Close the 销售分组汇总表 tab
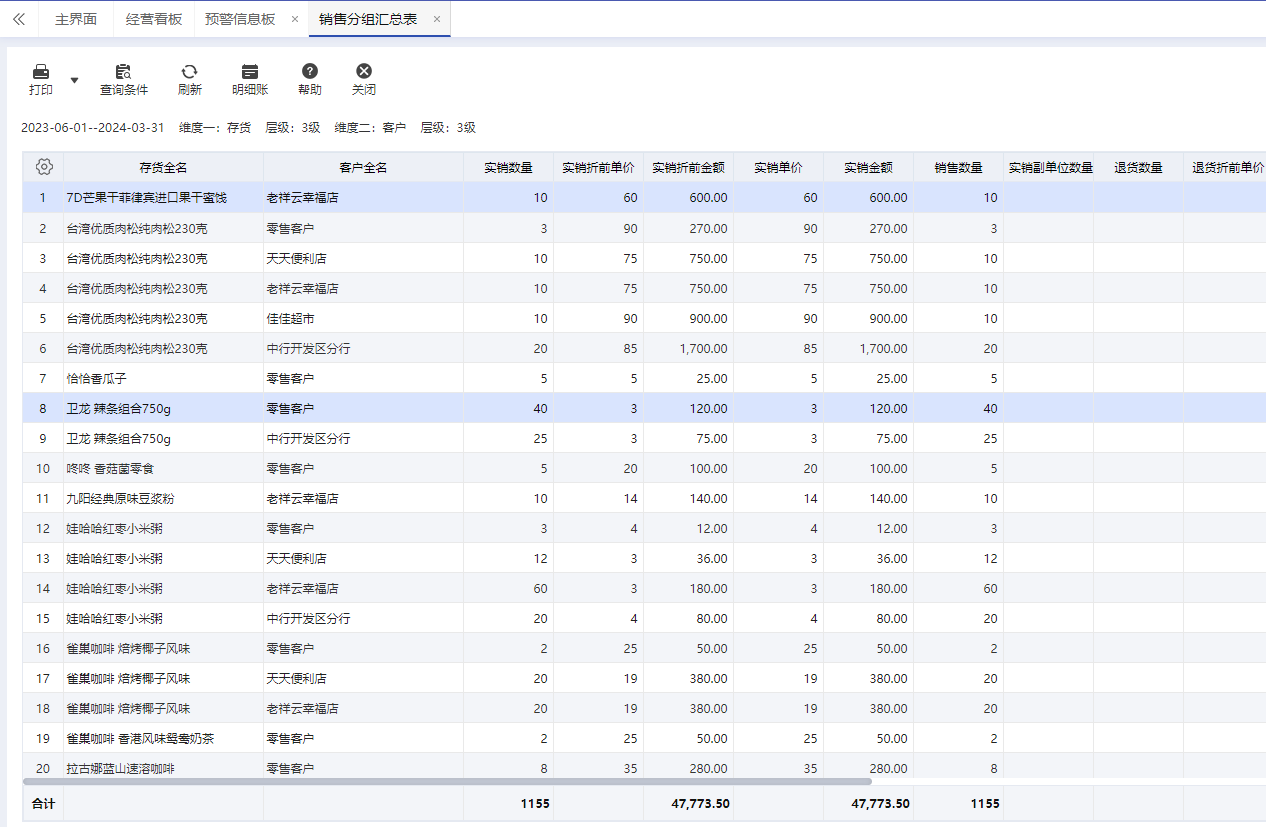1266x827 pixels. click(x=437, y=19)
